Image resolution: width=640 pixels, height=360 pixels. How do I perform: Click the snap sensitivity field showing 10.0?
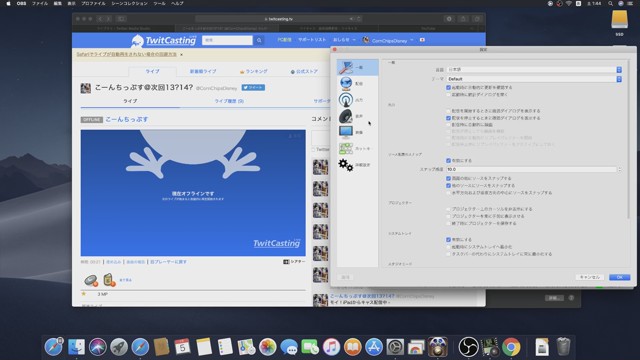tap(531, 169)
